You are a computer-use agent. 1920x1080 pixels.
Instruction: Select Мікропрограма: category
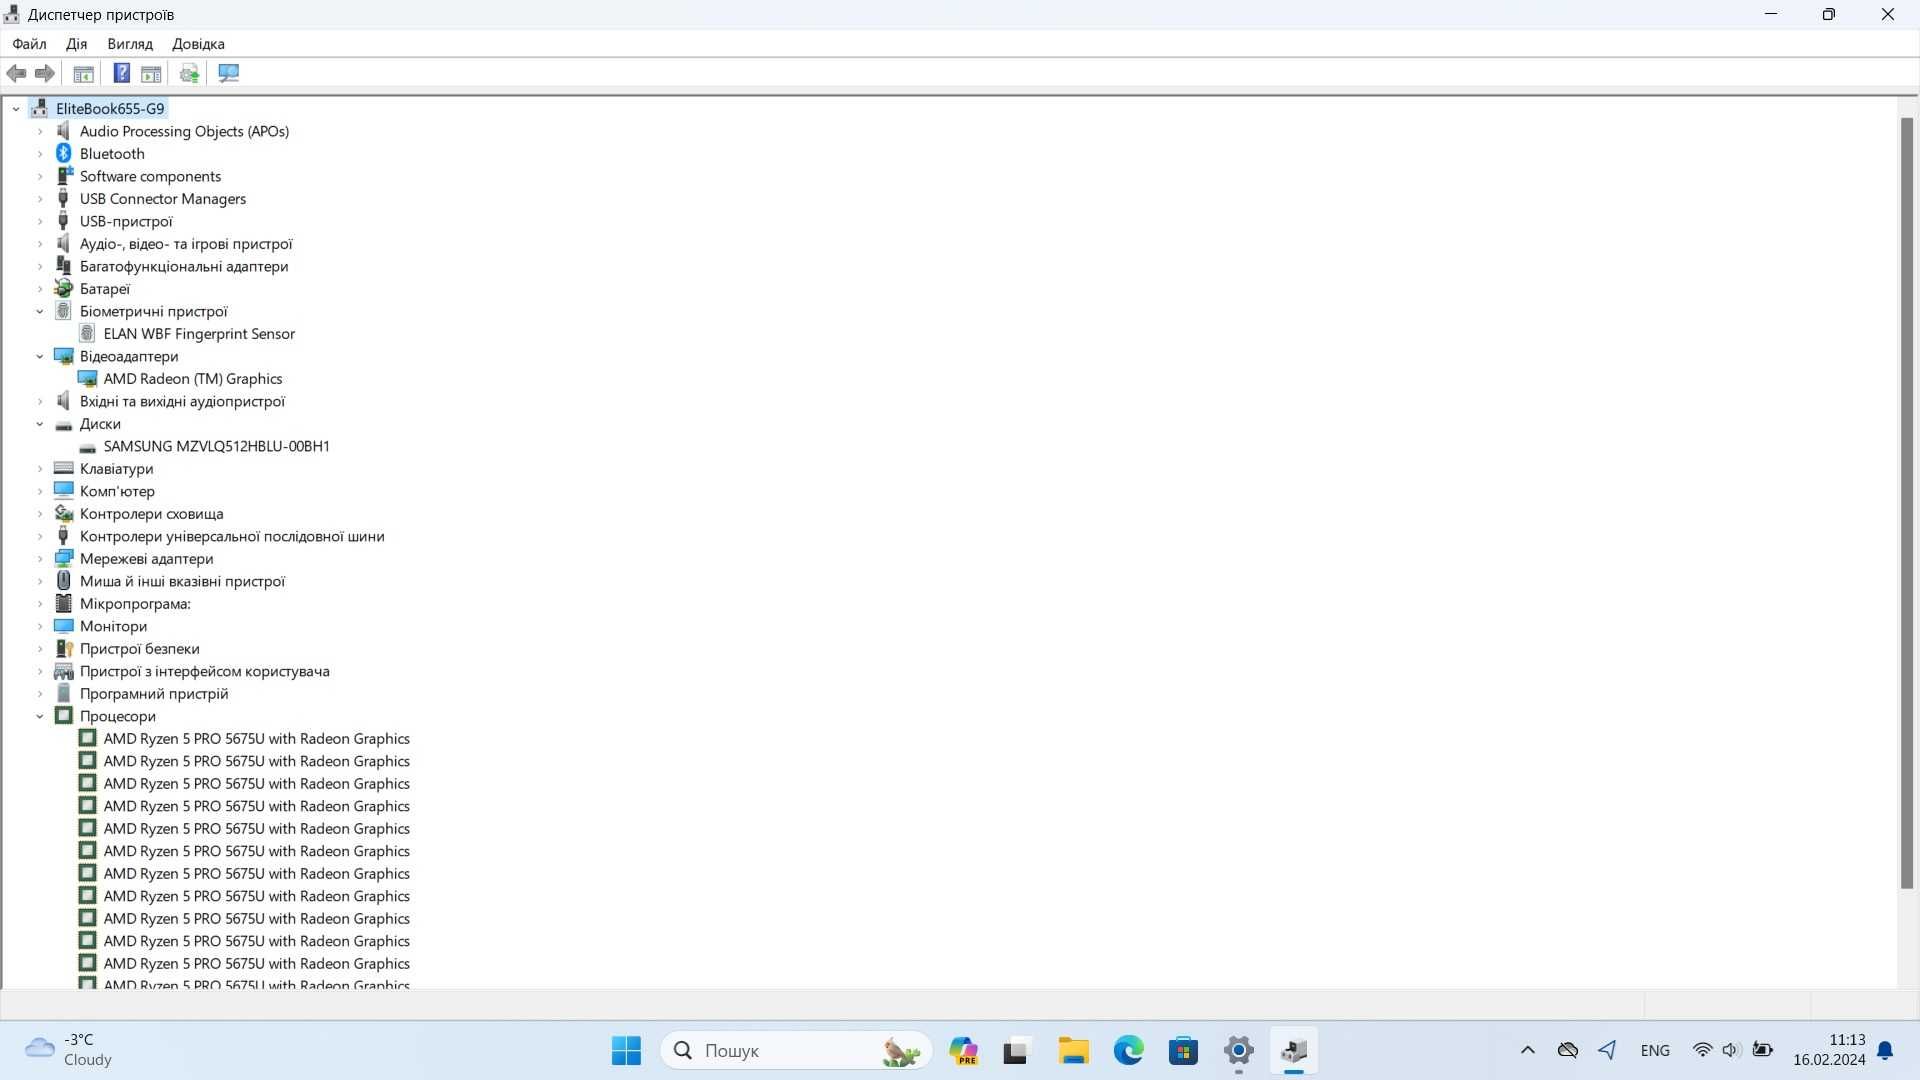[x=135, y=603]
